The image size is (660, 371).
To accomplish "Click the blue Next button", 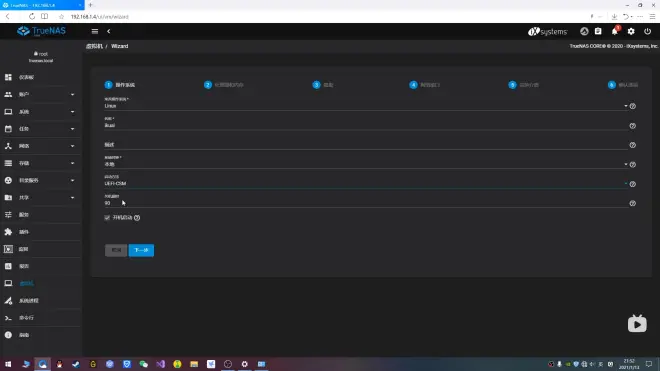I will click(141, 250).
